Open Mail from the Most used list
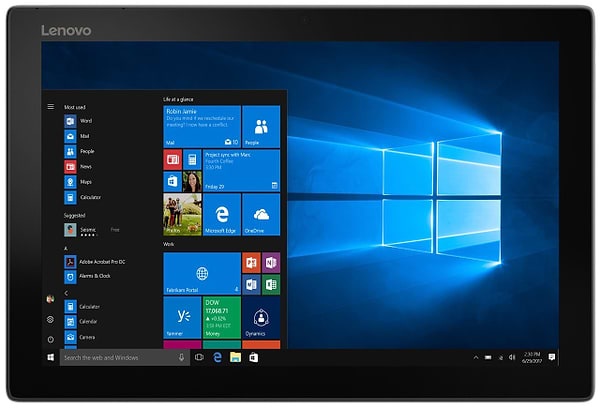Viewport: 600px width, 409px height. (77, 136)
